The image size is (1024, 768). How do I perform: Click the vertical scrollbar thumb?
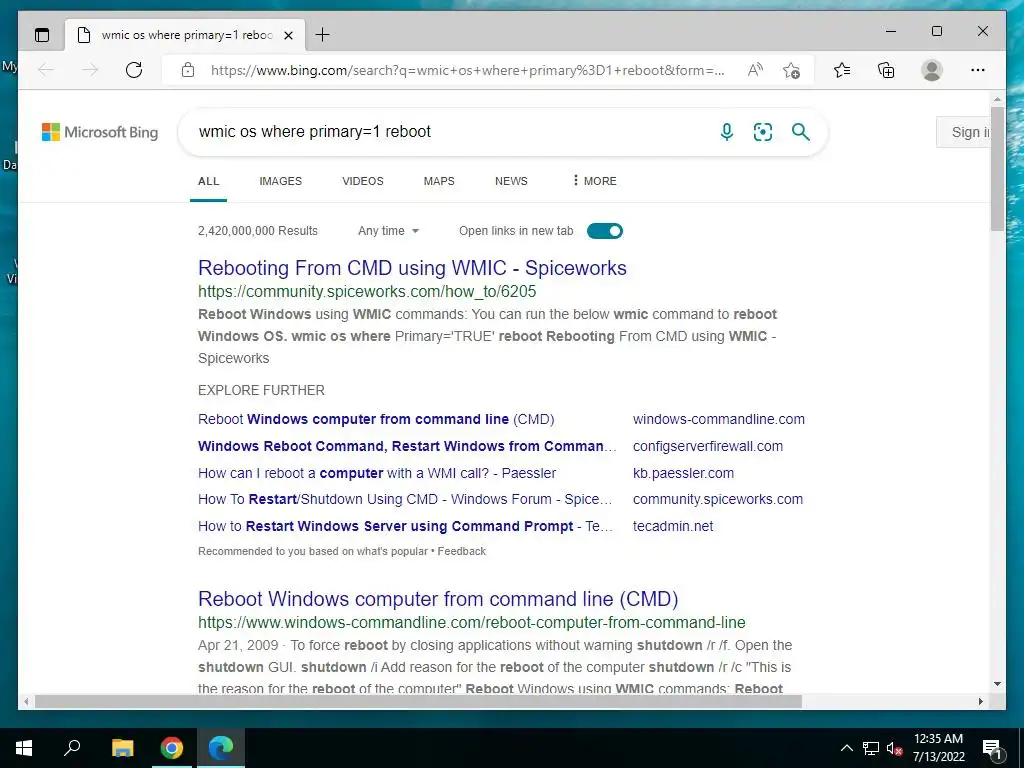click(x=997, y=168)
